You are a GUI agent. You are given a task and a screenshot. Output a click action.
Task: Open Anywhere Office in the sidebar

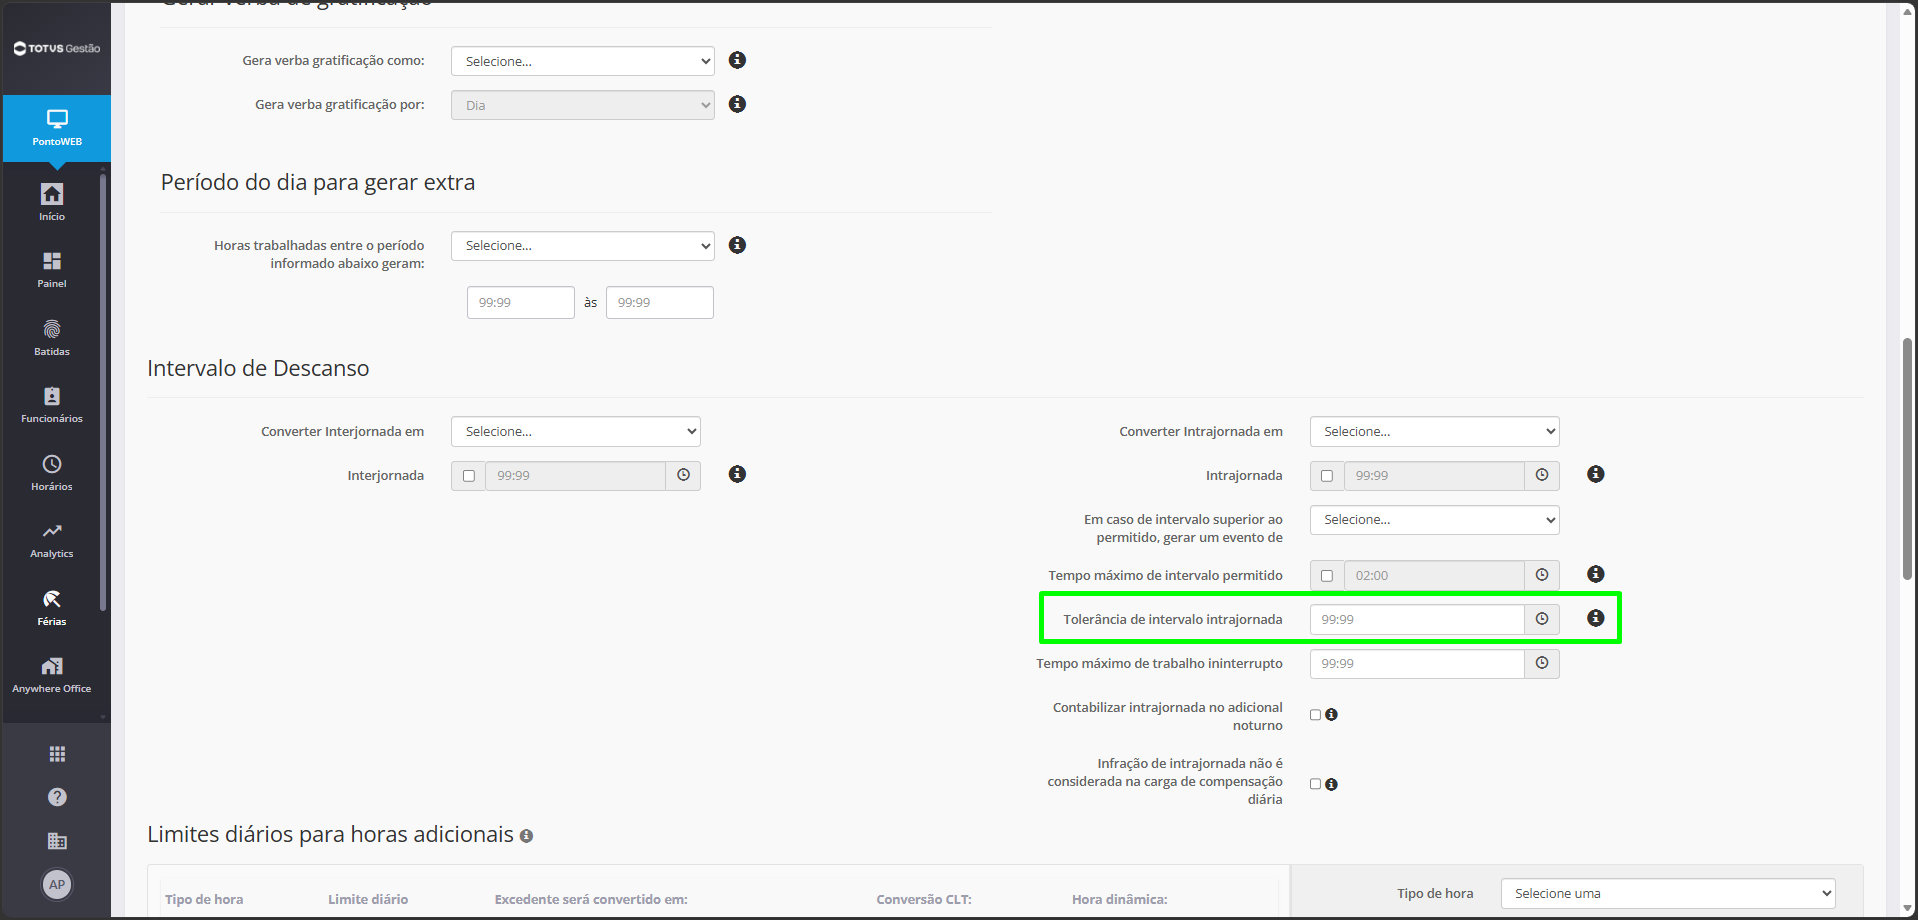coord(52,675)
